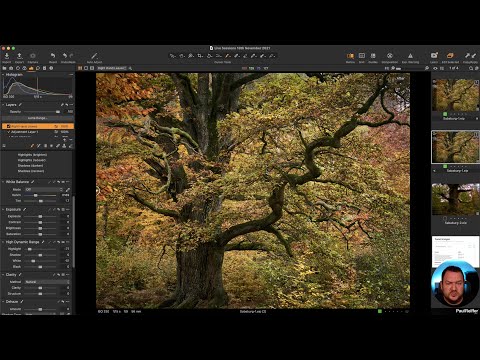Click the HDR Highlight slider
480x360 pixels.
(x=40, y=249)
